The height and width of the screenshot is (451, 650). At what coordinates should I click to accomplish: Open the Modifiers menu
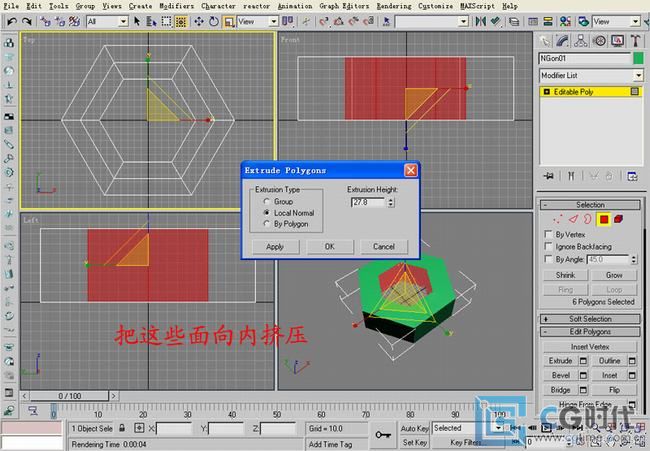[x=177, y=6]
